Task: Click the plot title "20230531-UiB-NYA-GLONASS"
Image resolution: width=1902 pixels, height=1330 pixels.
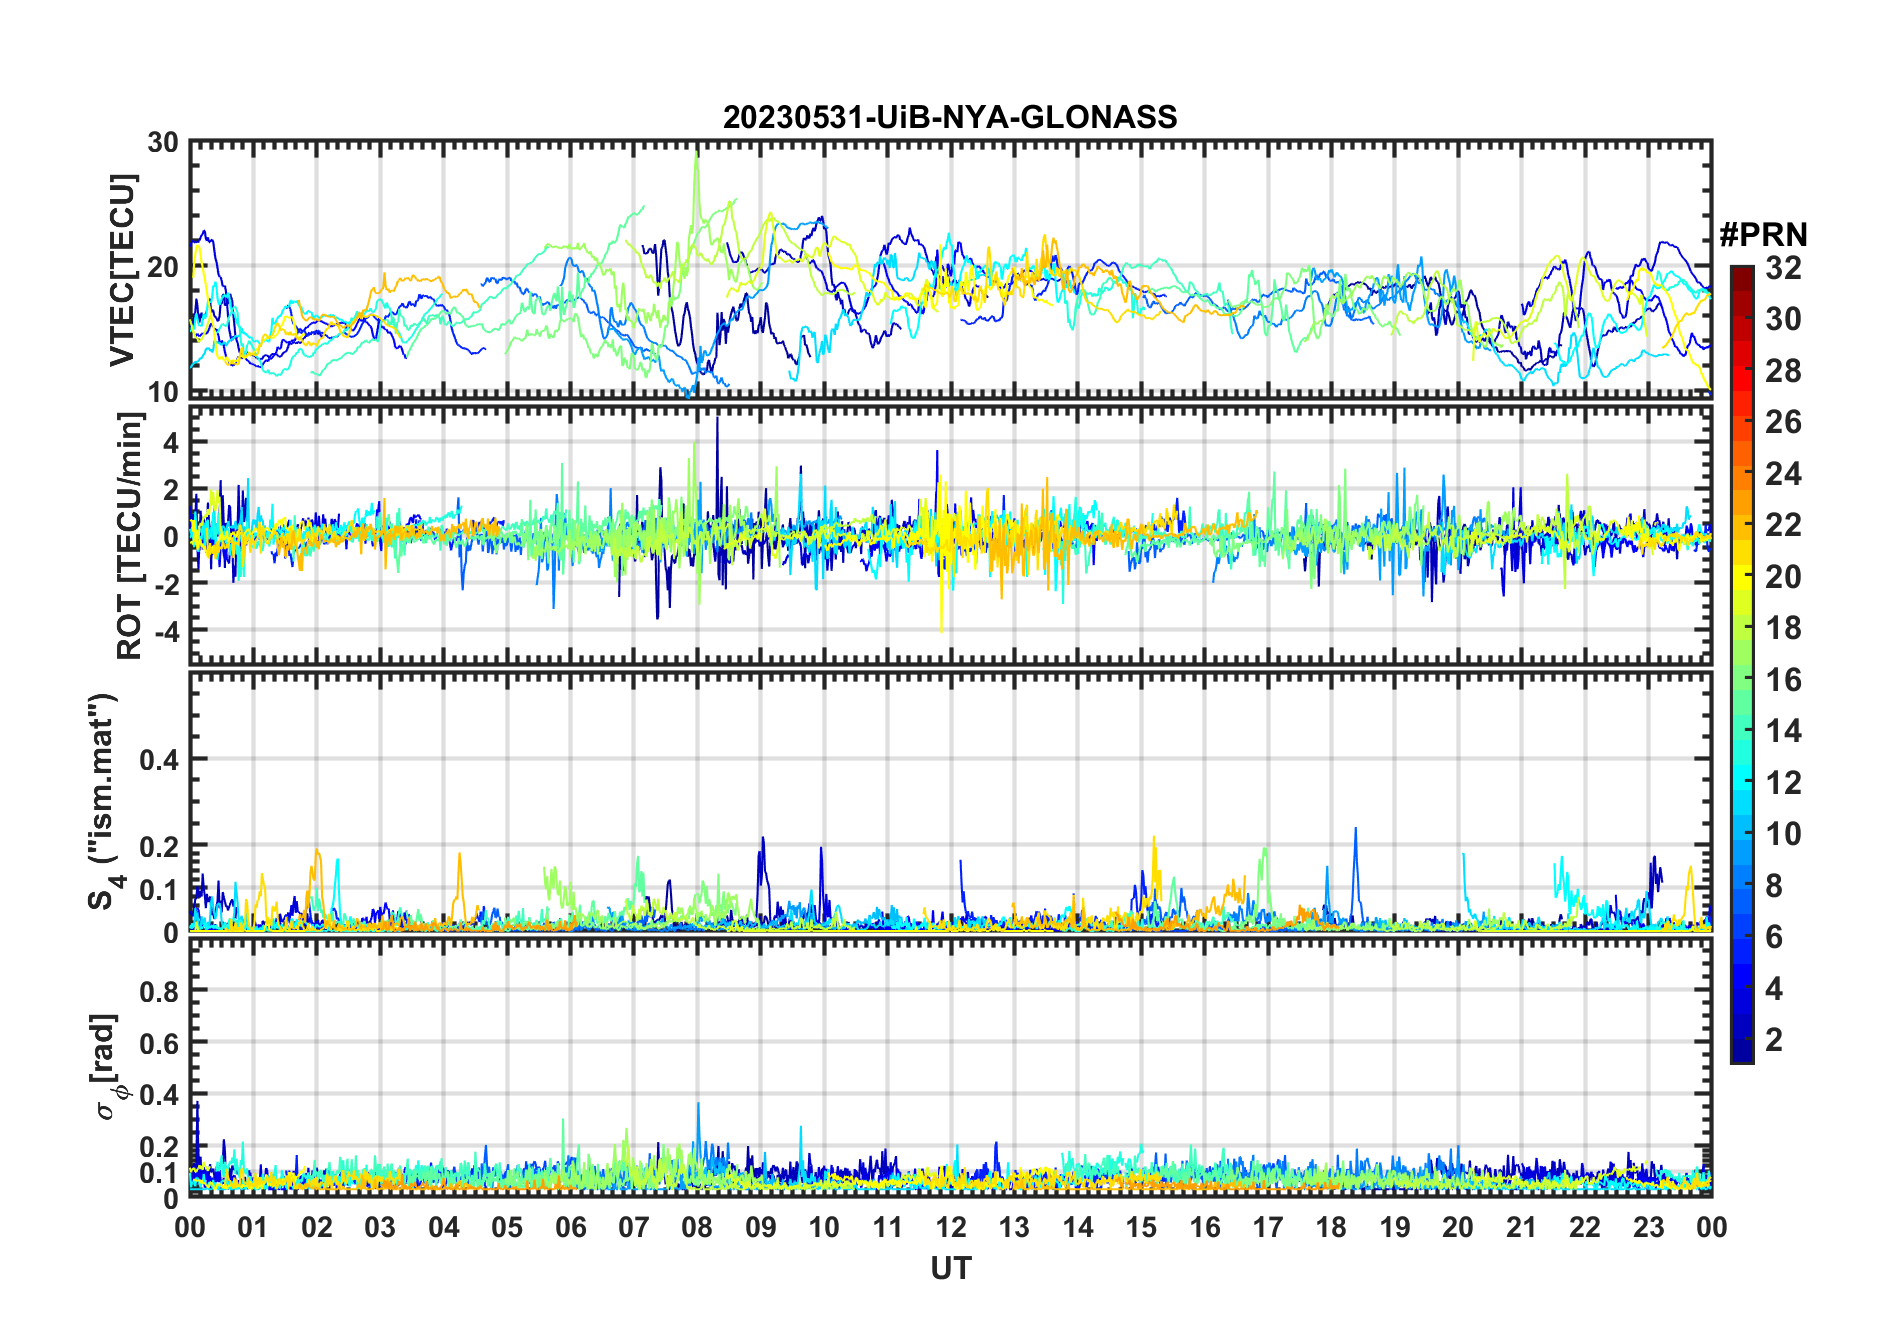Action: (x=950, y=118)
